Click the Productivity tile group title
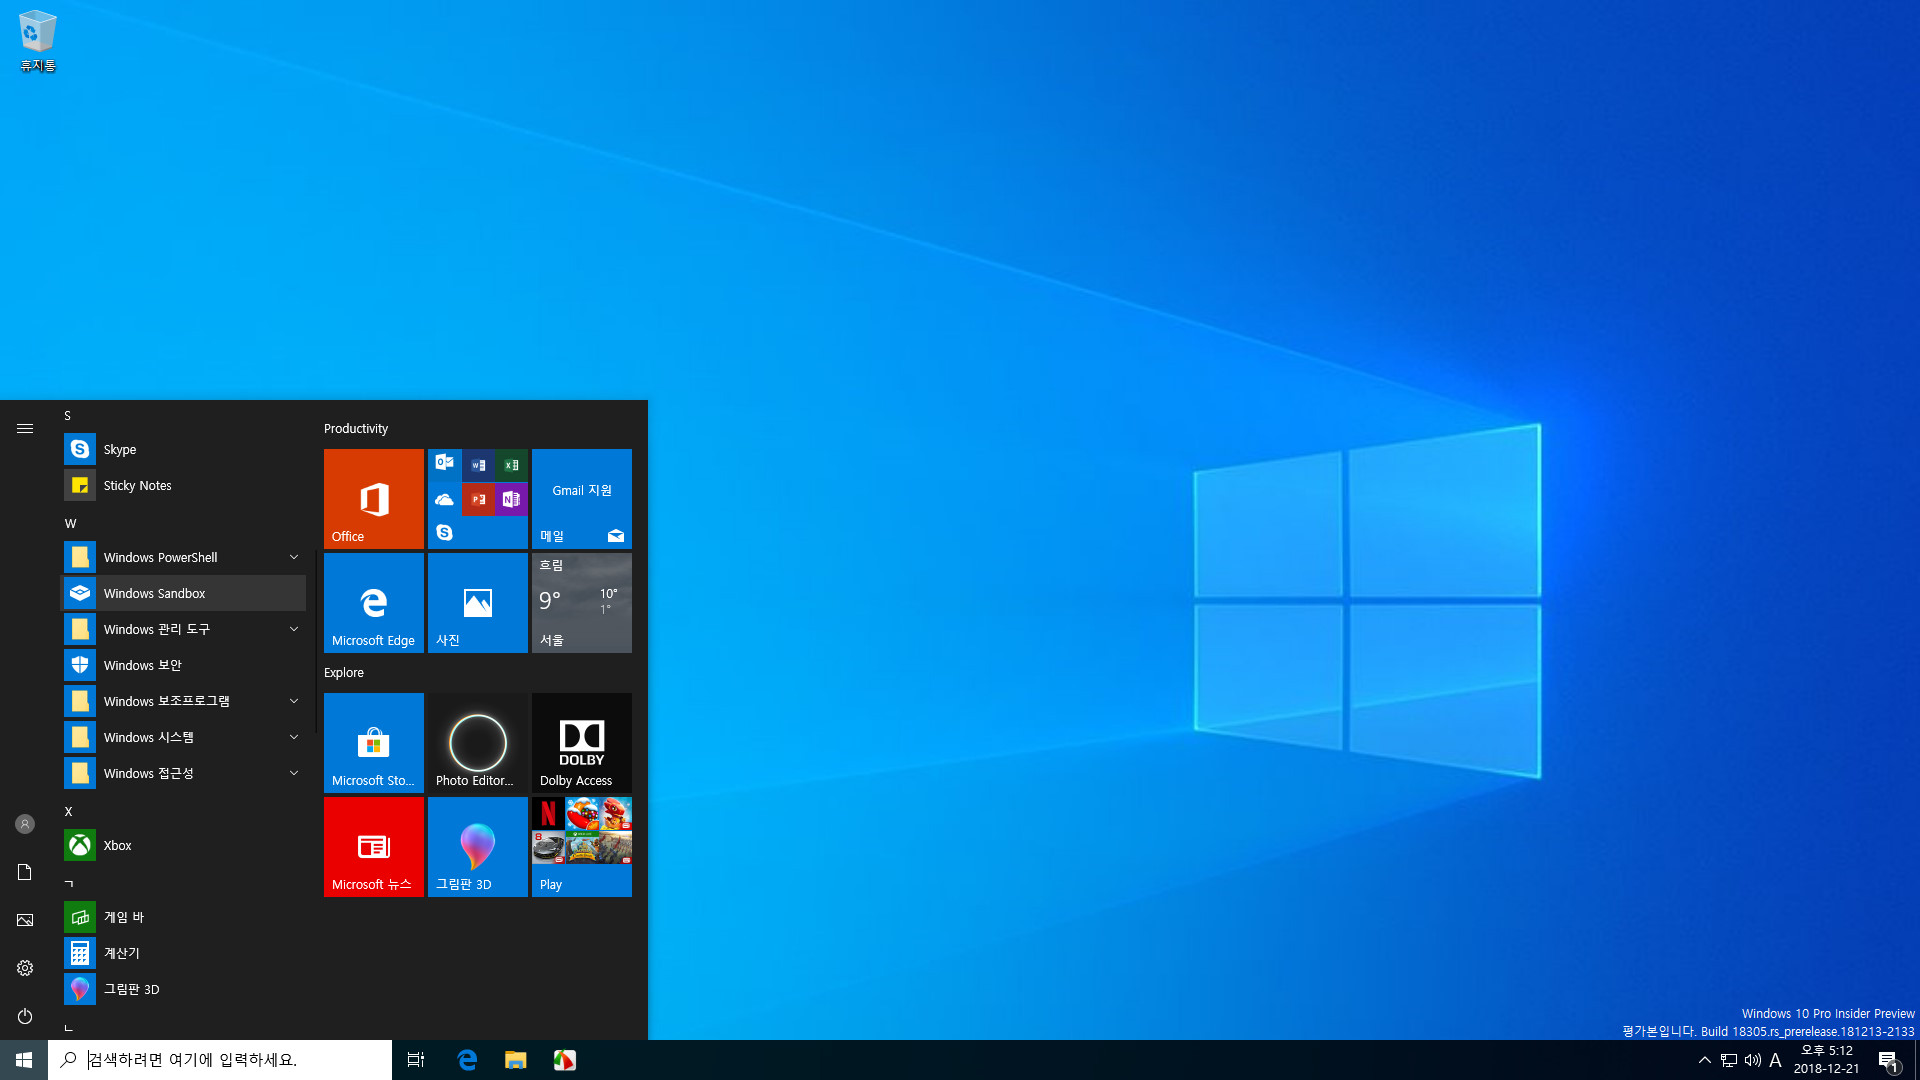Image resolution: width=1920 pixels, height=1080 pixels. point(356,428)
